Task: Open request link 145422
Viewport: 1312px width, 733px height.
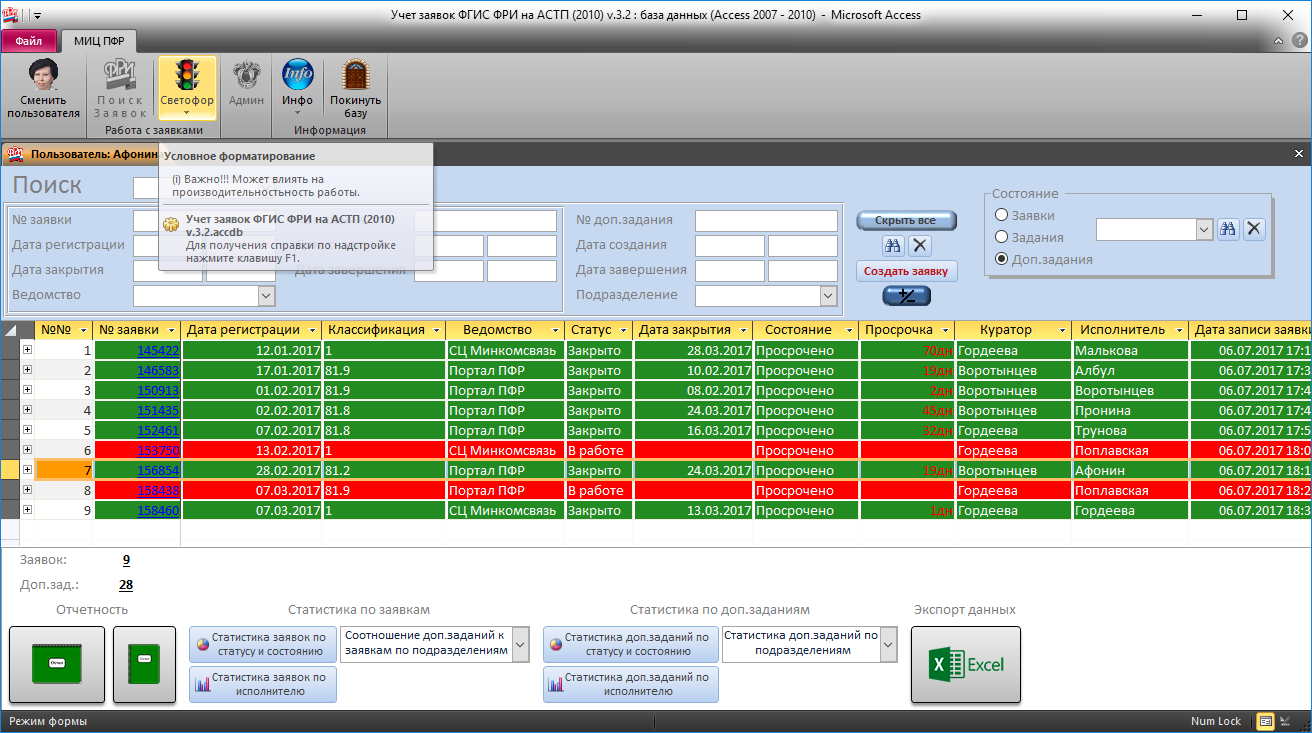Action: (x=158, y=351)
